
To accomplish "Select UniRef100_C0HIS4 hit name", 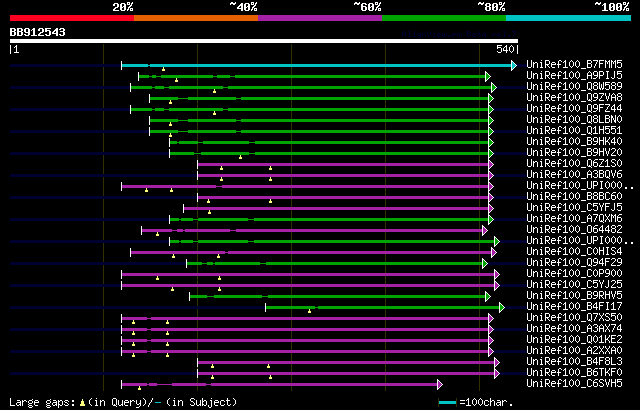I will click(574, 252).
